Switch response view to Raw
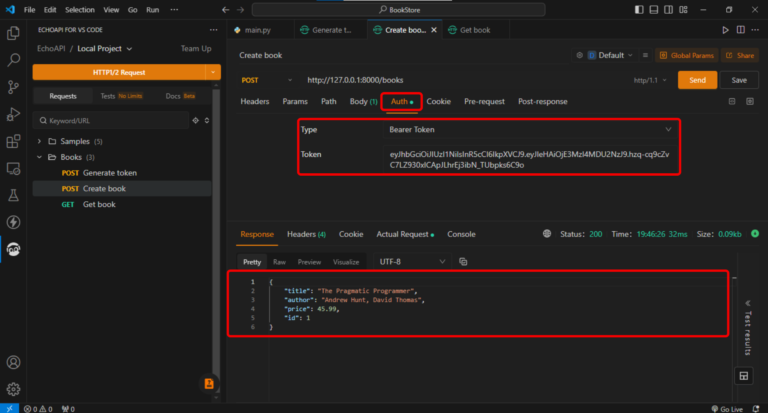Viewport: 768px width, 413px height. pyautogui.click(x=280, y=262)
